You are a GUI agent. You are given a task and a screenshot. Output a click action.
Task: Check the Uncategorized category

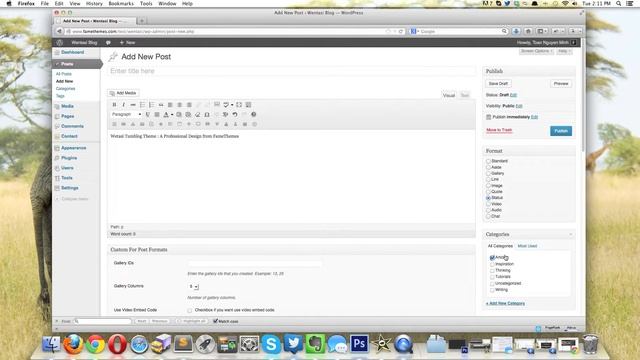(492, 284)
